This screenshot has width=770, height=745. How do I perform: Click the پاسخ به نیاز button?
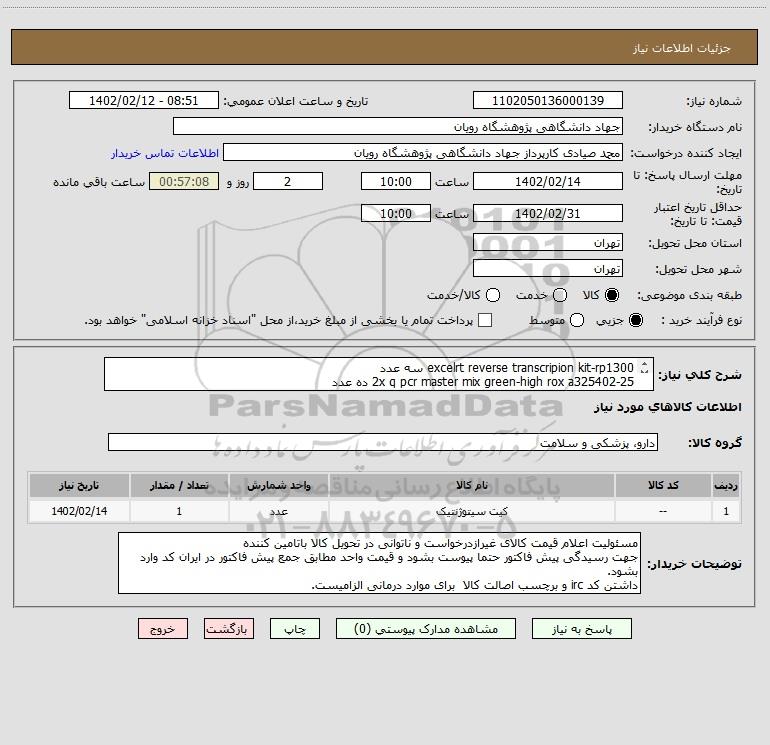pyautogui.click(x=582, y=629)
